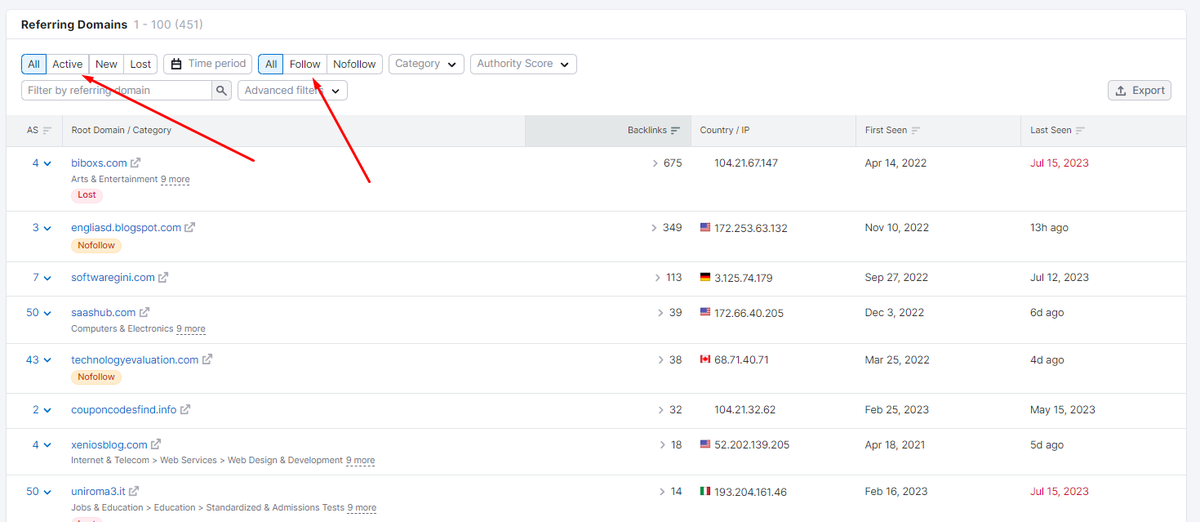Click last seen value 13h ago
Image resolution: width=1200 pixels, height=522 pixels.
[1049, 228]
